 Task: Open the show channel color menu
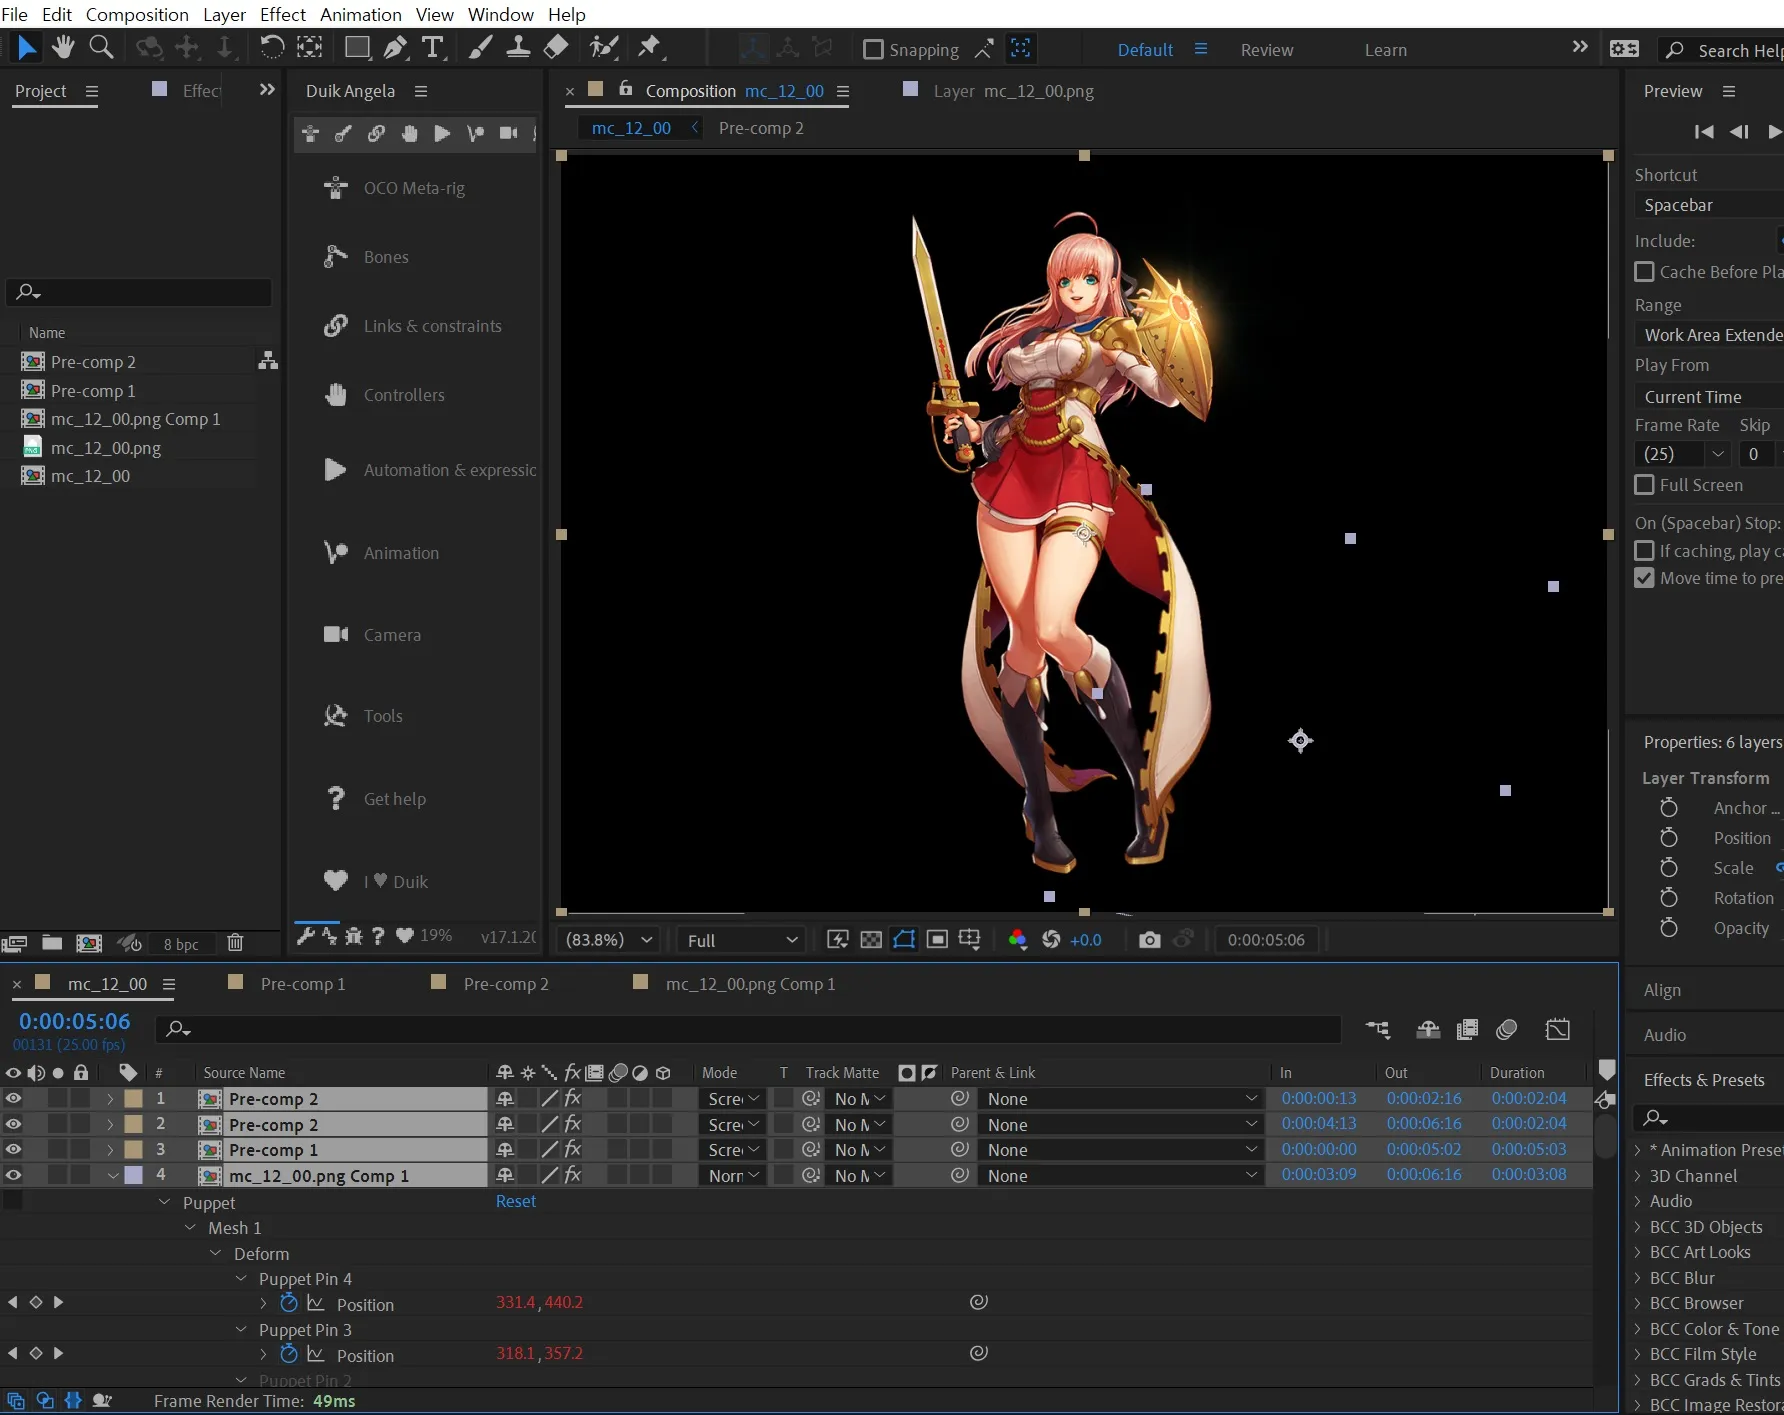click(x=1018, y=940)
